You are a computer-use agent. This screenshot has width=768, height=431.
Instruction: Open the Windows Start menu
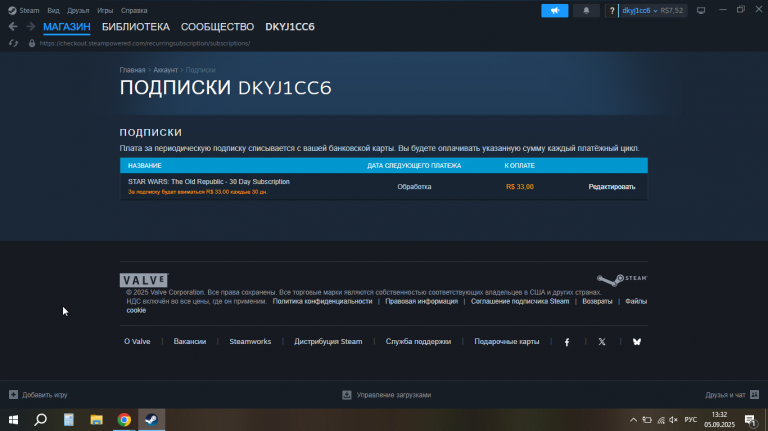[13, 420]
